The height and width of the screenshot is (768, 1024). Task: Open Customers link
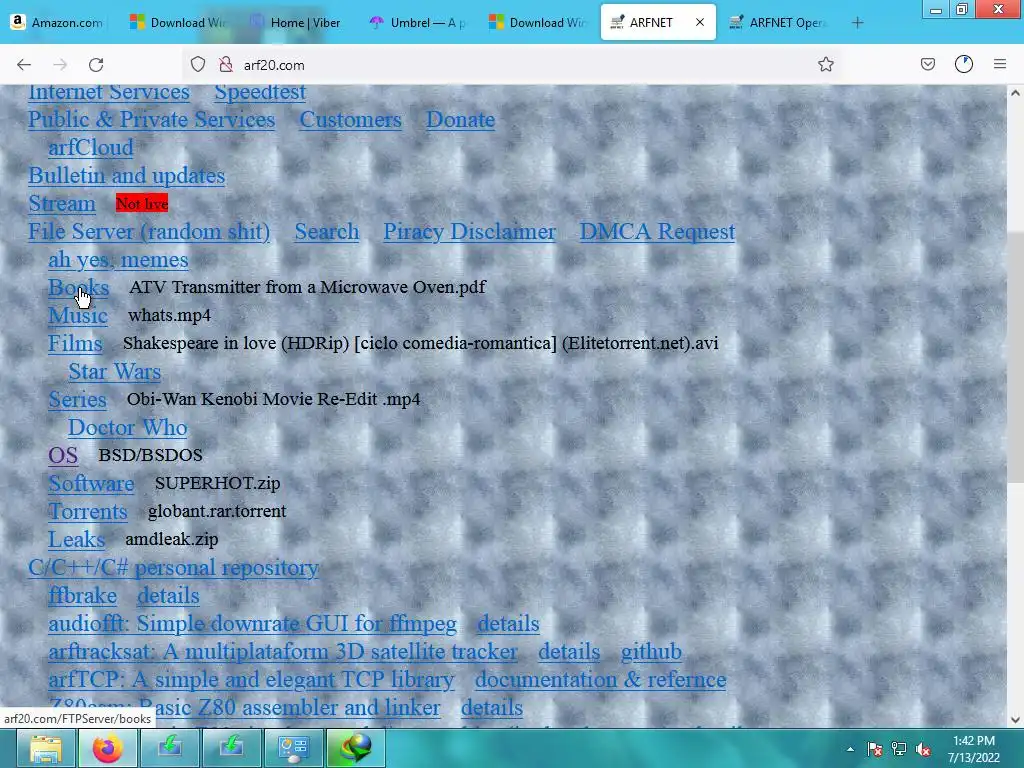(x=351, y=120)
